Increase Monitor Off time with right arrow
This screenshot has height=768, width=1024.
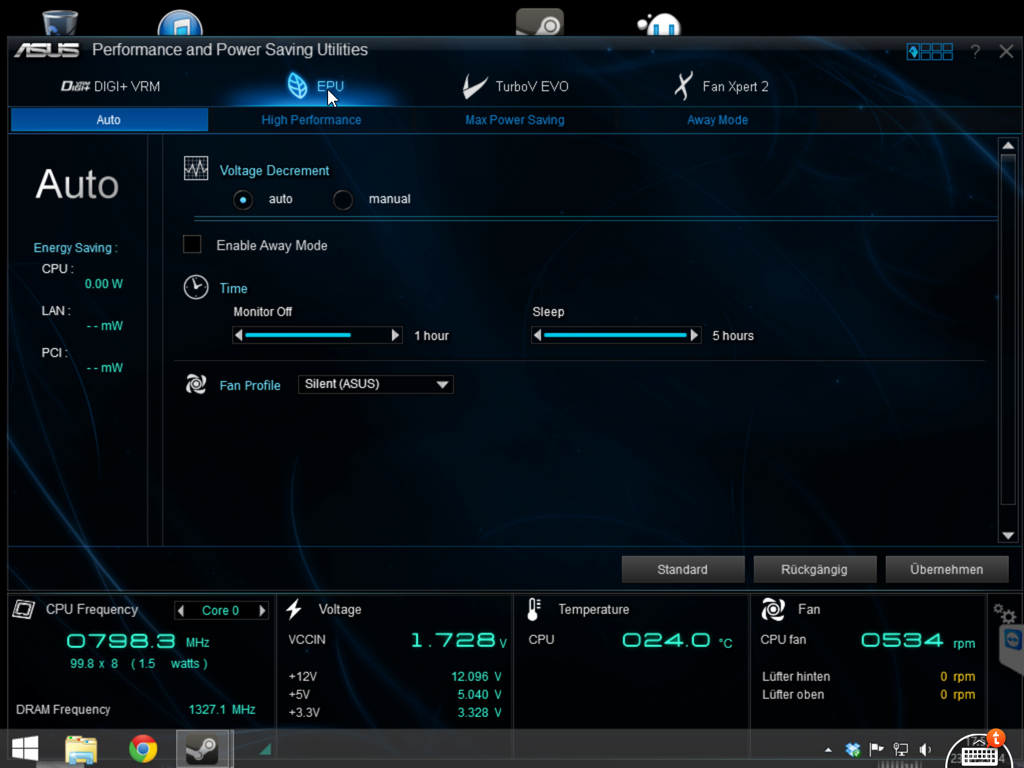pyautogui.click(x=395, y=335)
